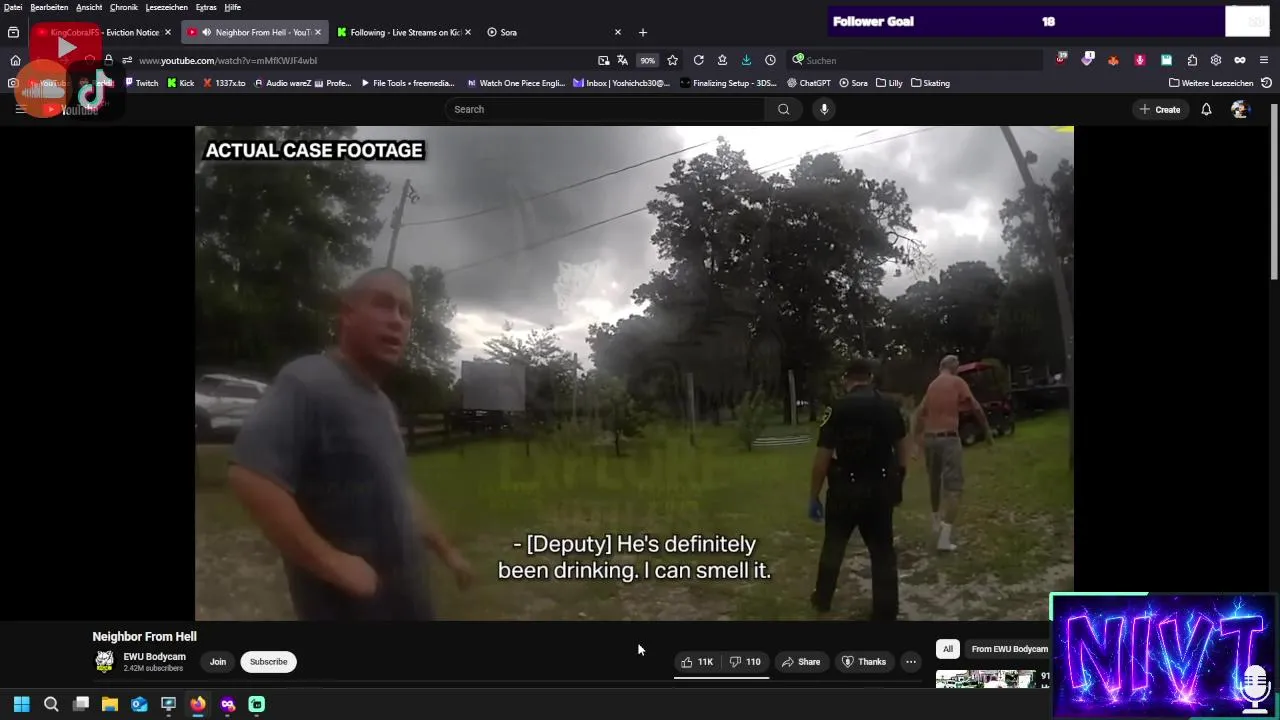Viewport: 1280px width, 720px height.
Task: Open Windows taskbar search
Action: 51,704
